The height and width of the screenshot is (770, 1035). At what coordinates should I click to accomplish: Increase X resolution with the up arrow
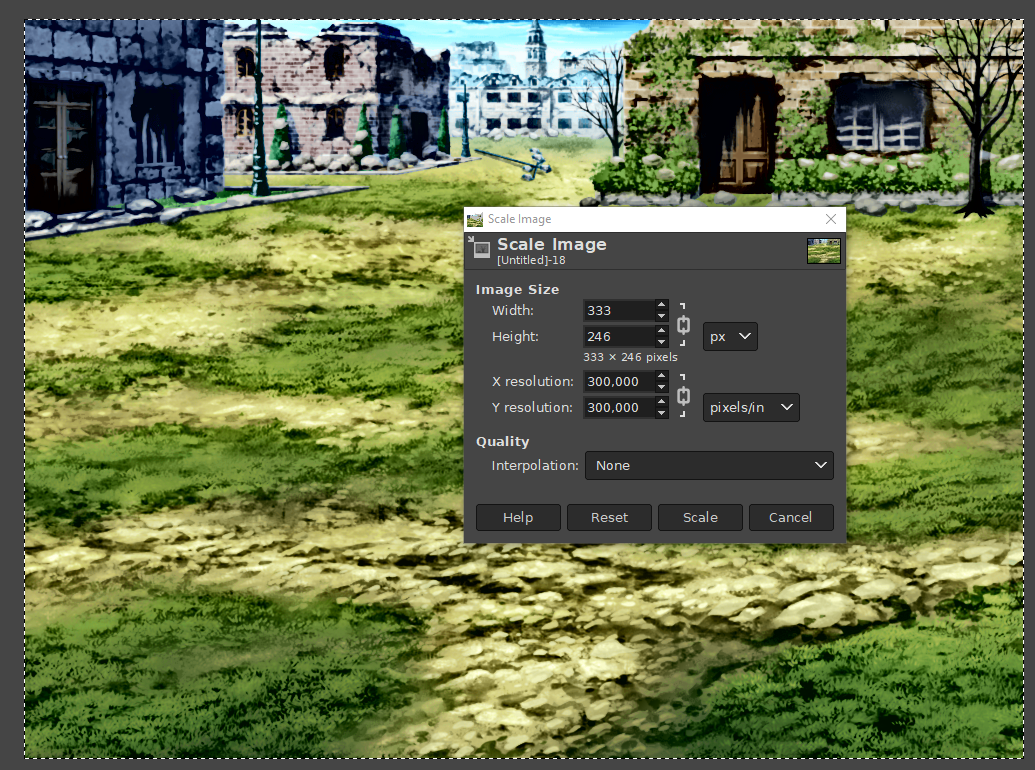(661, 376)
